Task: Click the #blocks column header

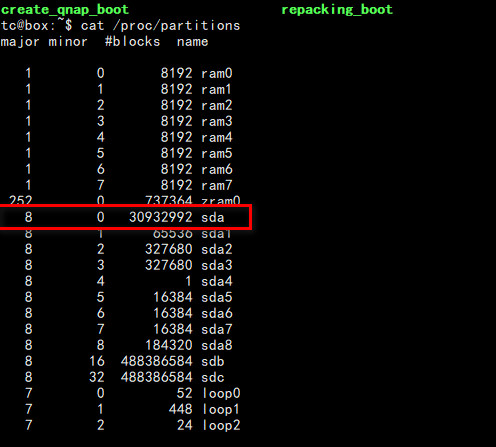Action: pyautogui.click(x=132, y=42)
